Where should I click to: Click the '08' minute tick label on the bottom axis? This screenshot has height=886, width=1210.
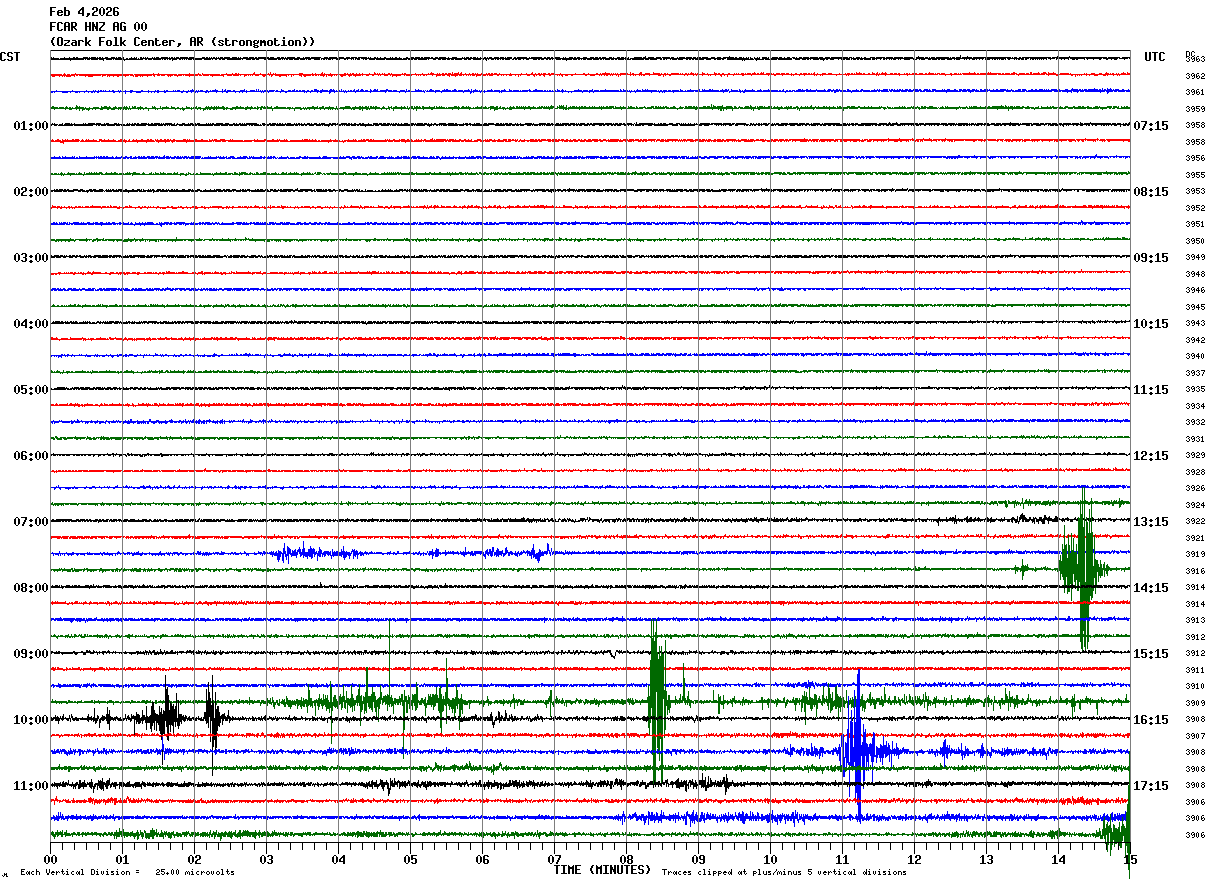click(627, 859)
